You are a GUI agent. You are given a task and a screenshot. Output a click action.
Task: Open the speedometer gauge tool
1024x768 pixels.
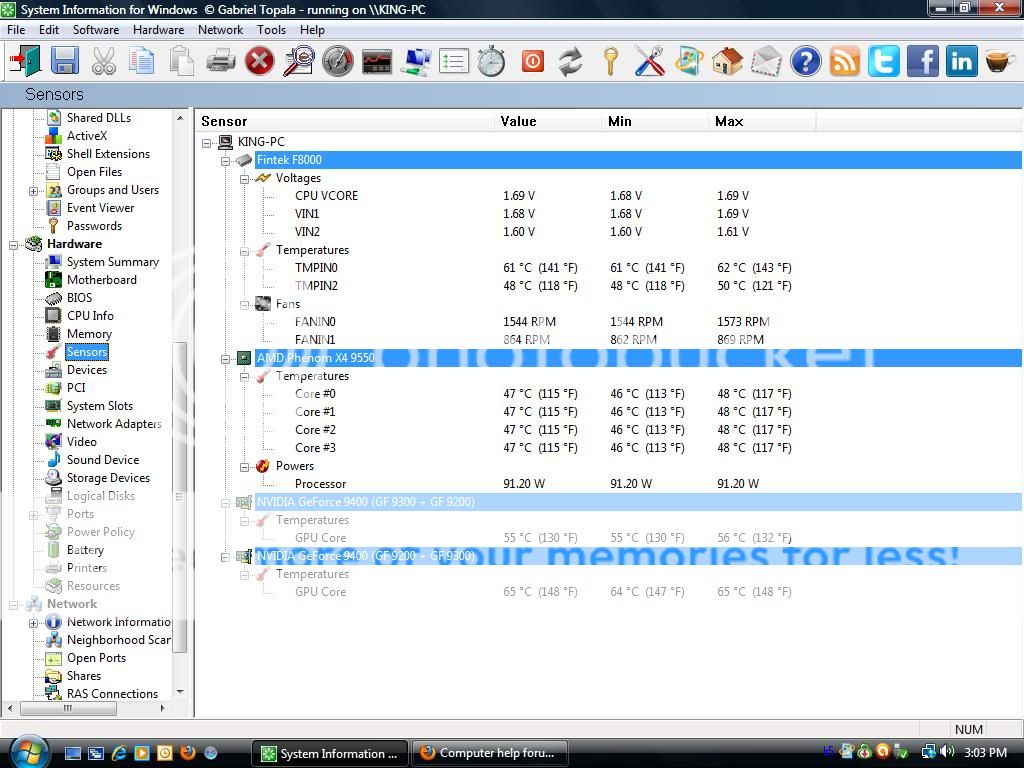[338, 61]
